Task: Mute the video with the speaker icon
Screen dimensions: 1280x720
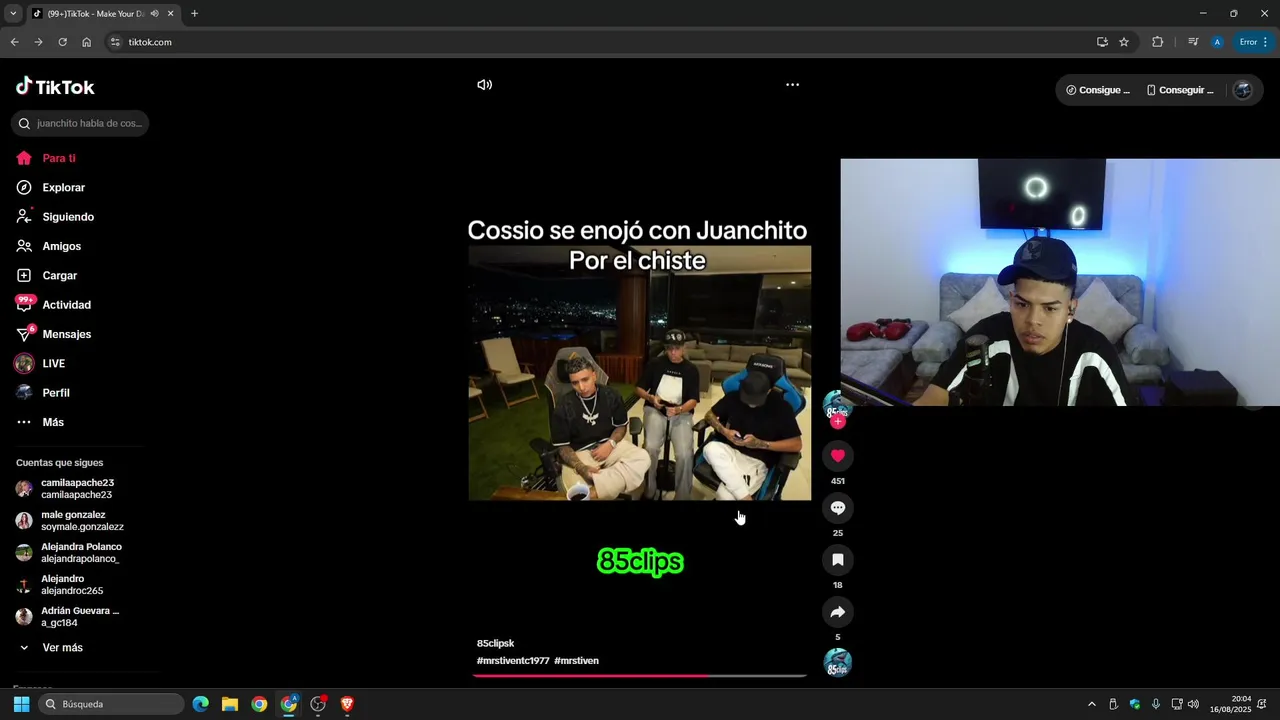Action: pyautogui.click(x=485, y=85)
